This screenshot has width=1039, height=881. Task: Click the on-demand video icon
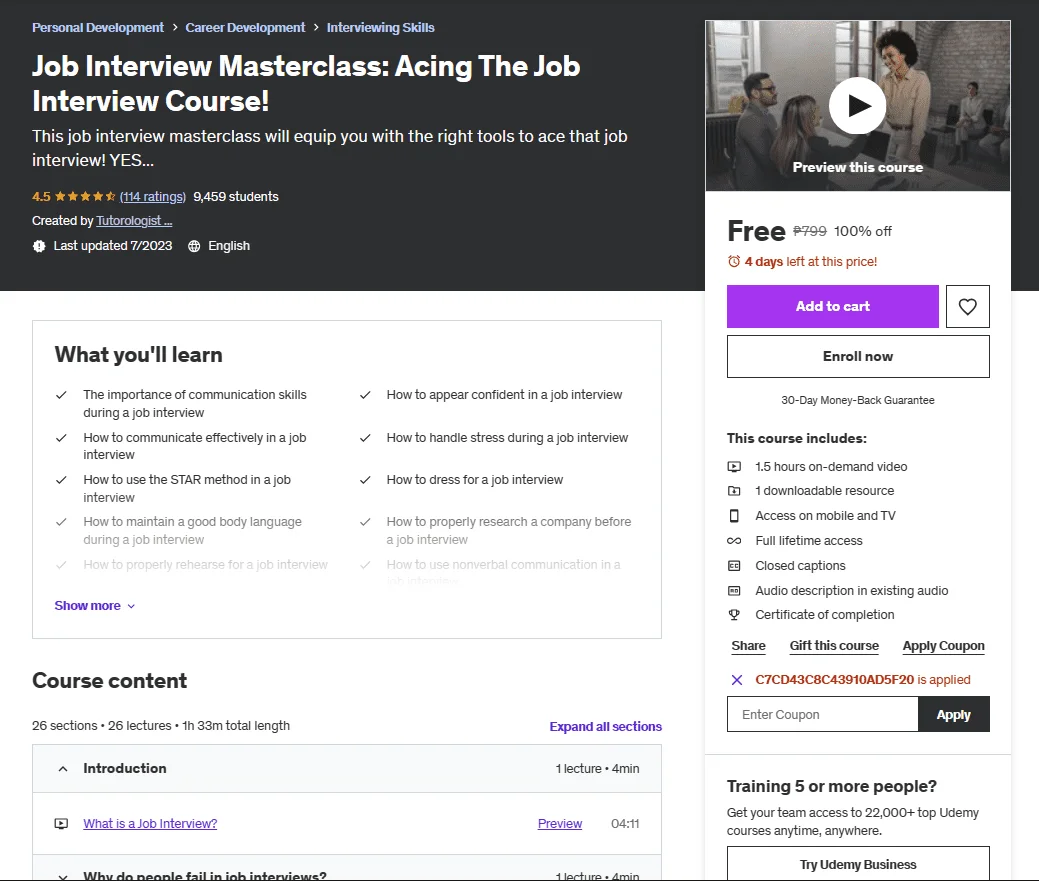point(734,467)
